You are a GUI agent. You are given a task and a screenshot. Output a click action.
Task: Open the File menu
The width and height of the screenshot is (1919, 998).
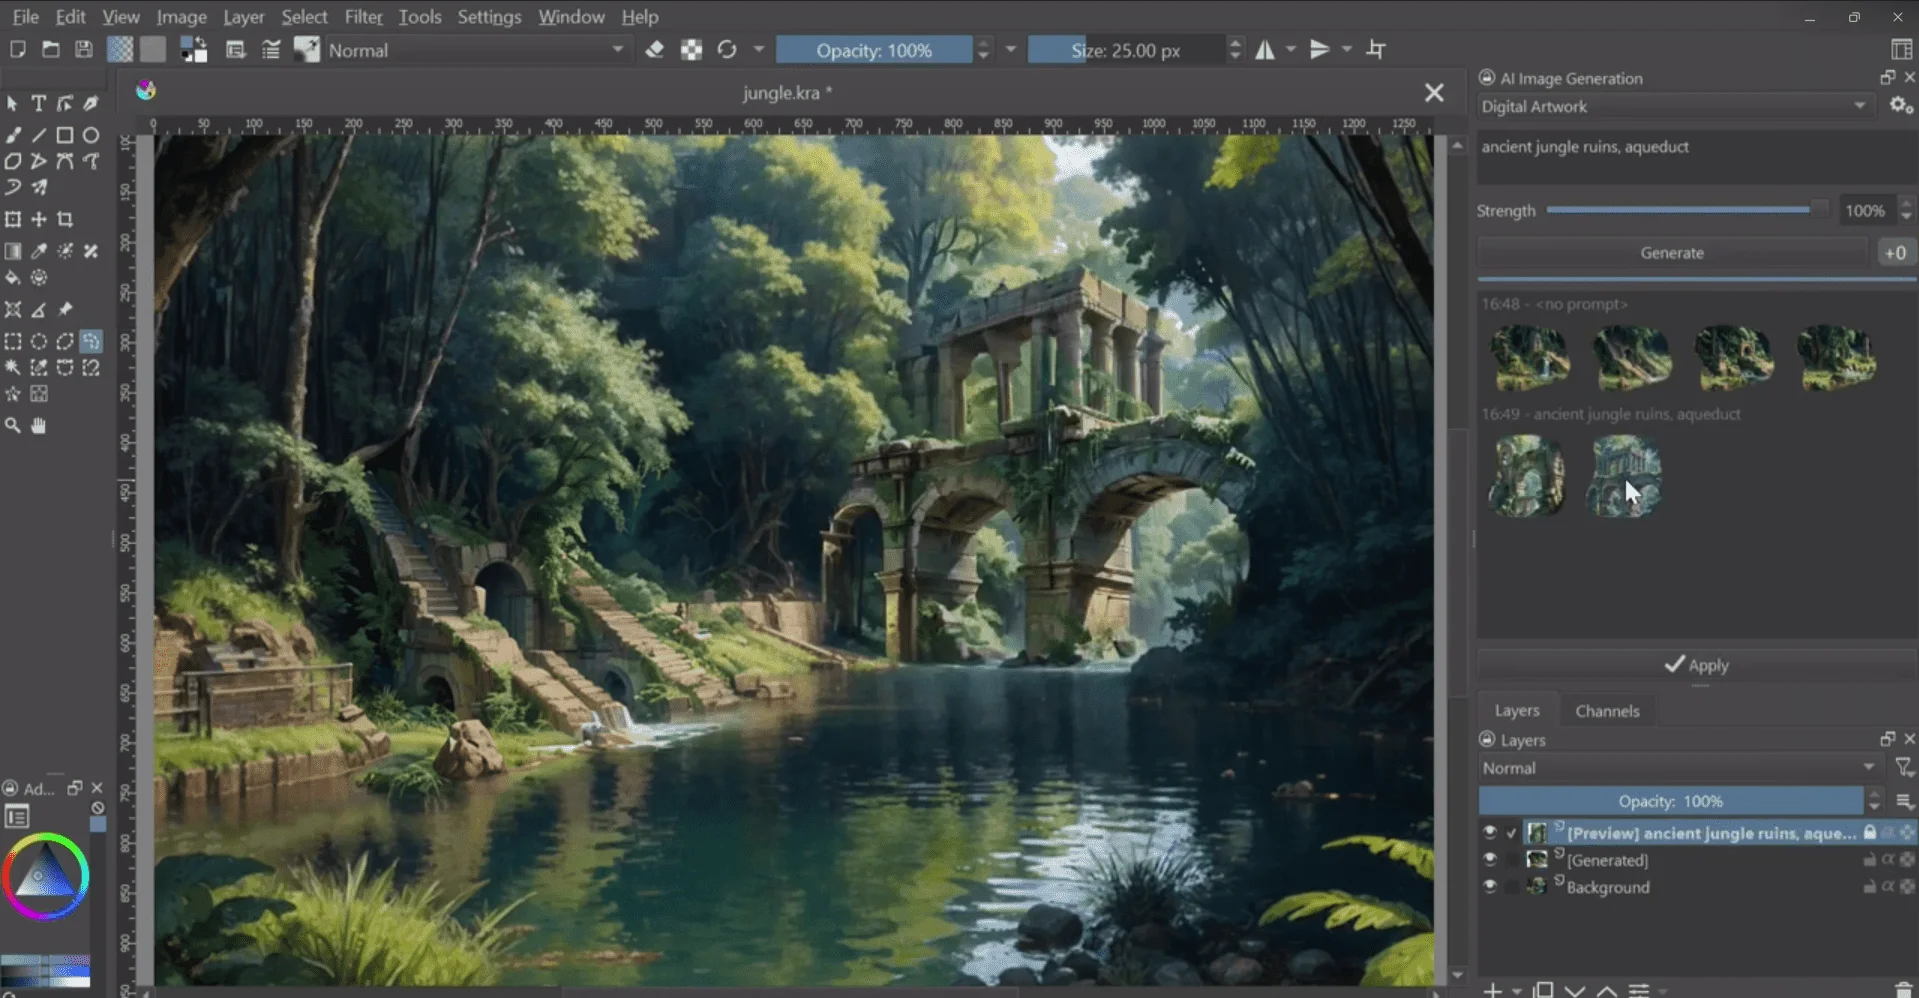[x=25, y=17]
